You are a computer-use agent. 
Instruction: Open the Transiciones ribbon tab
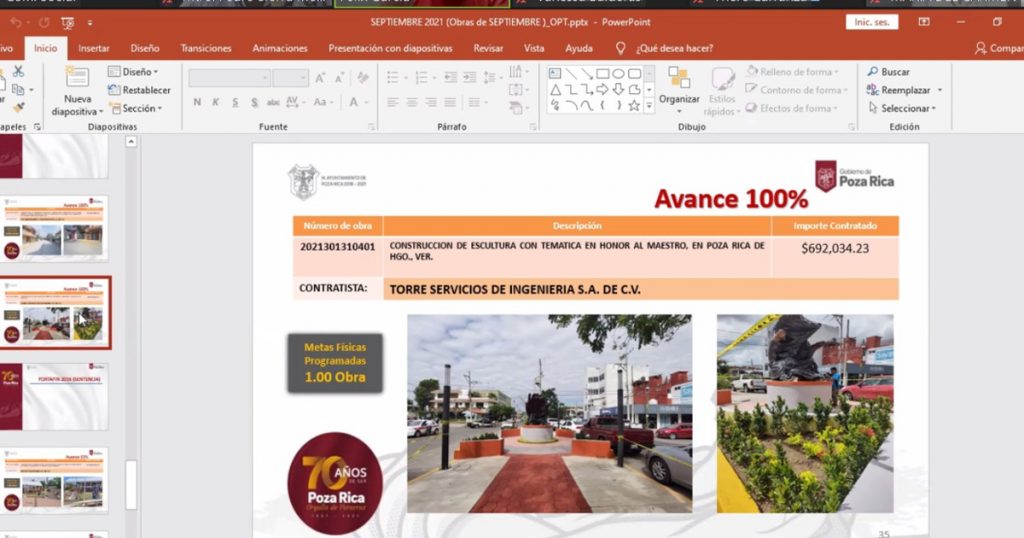tap(206, 48)
